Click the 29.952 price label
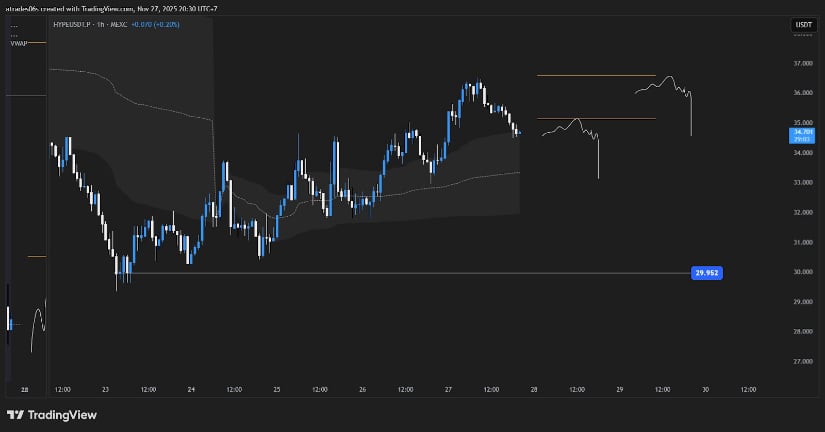 point(706,272)
